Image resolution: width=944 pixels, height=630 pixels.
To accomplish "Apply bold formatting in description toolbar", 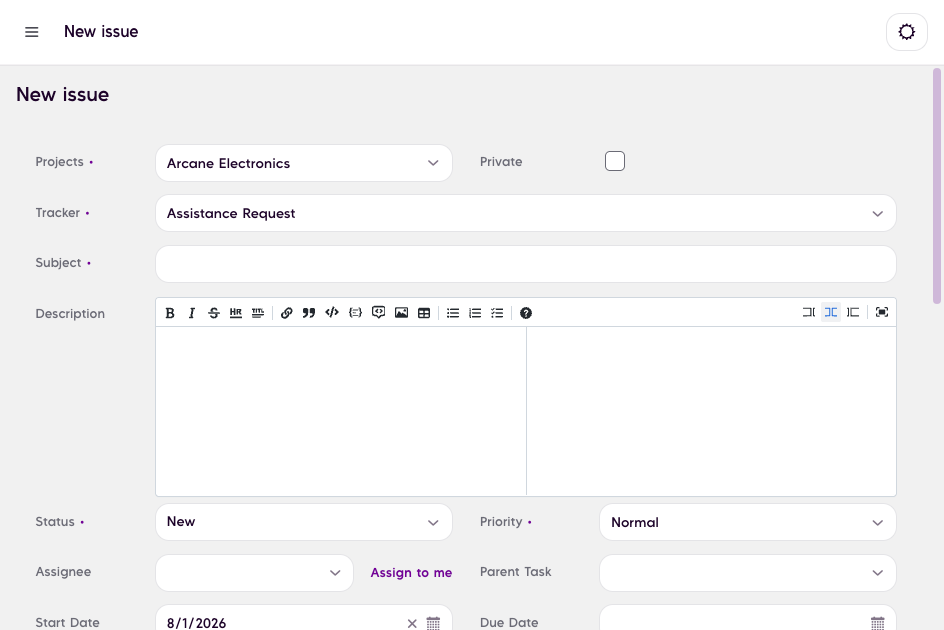I will coord(170,313).
